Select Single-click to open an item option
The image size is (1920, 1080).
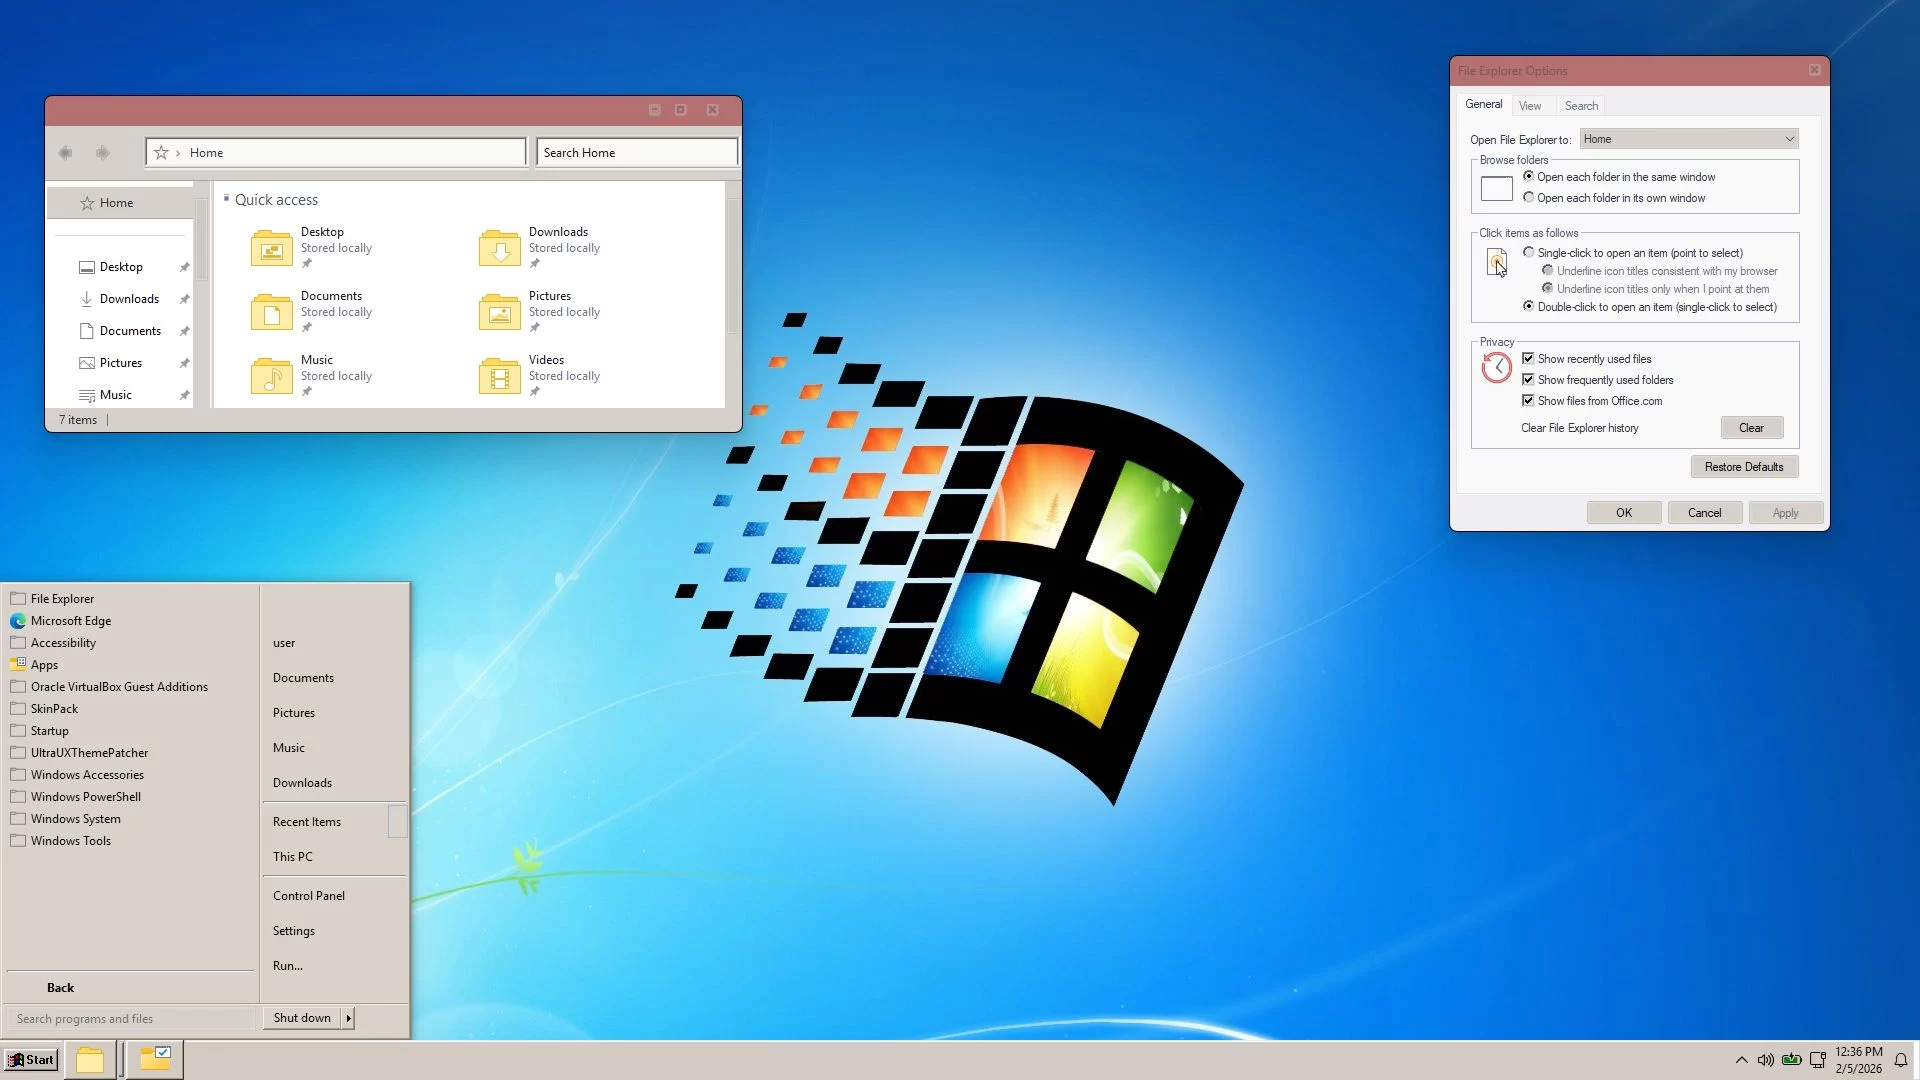[x=1528, y=253]
